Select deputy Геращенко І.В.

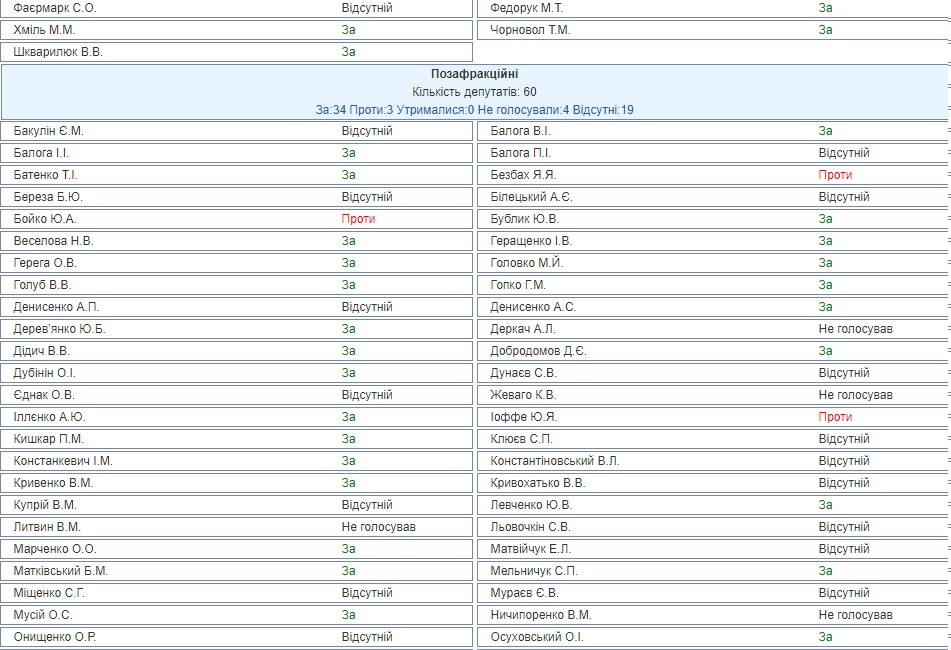point(531,241)
